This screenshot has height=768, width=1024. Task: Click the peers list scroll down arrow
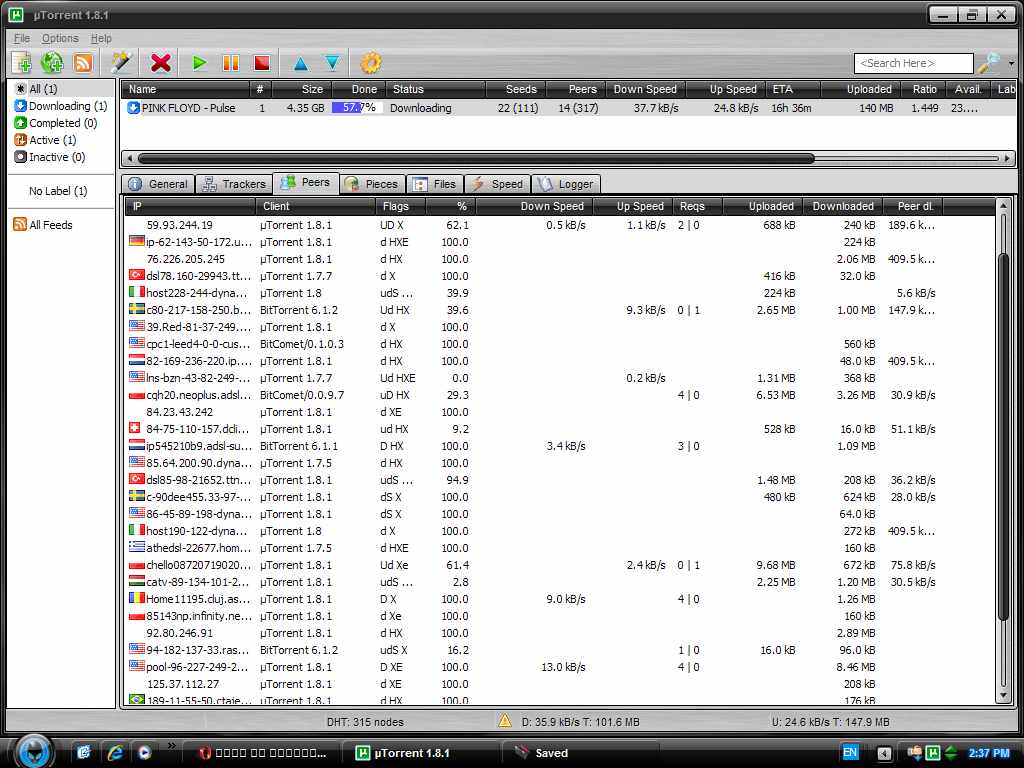(1004, 696)
